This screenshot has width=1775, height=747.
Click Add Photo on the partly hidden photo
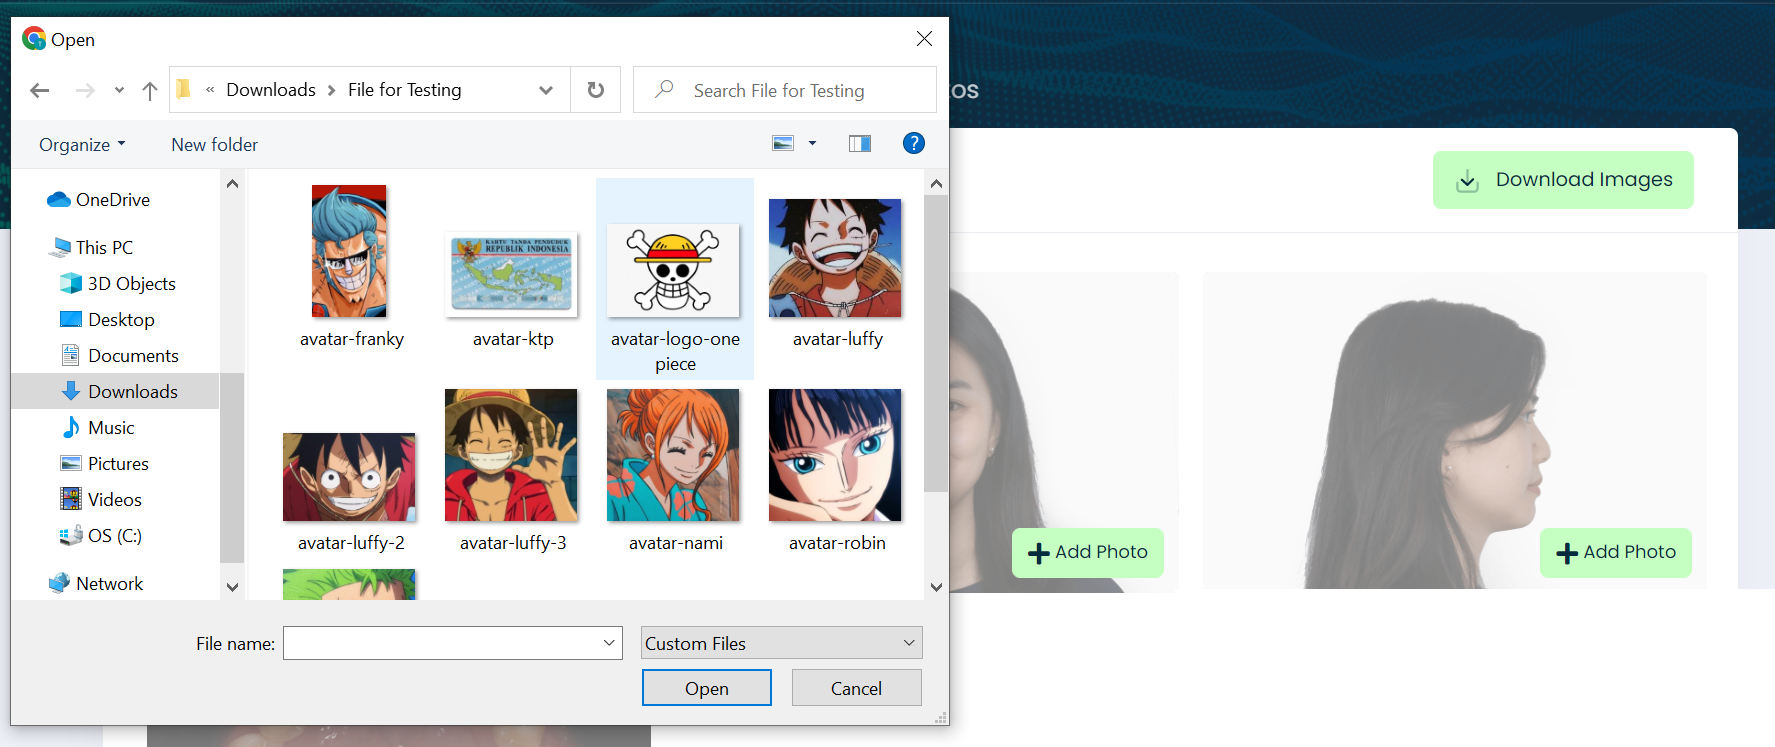point(1088,552)
